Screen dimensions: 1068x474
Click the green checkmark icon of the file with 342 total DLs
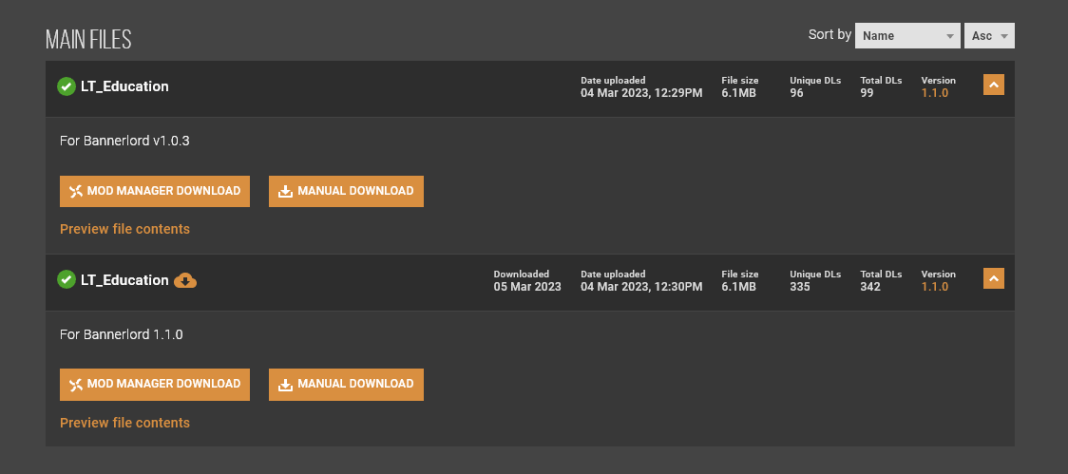(x=66, y=279)
